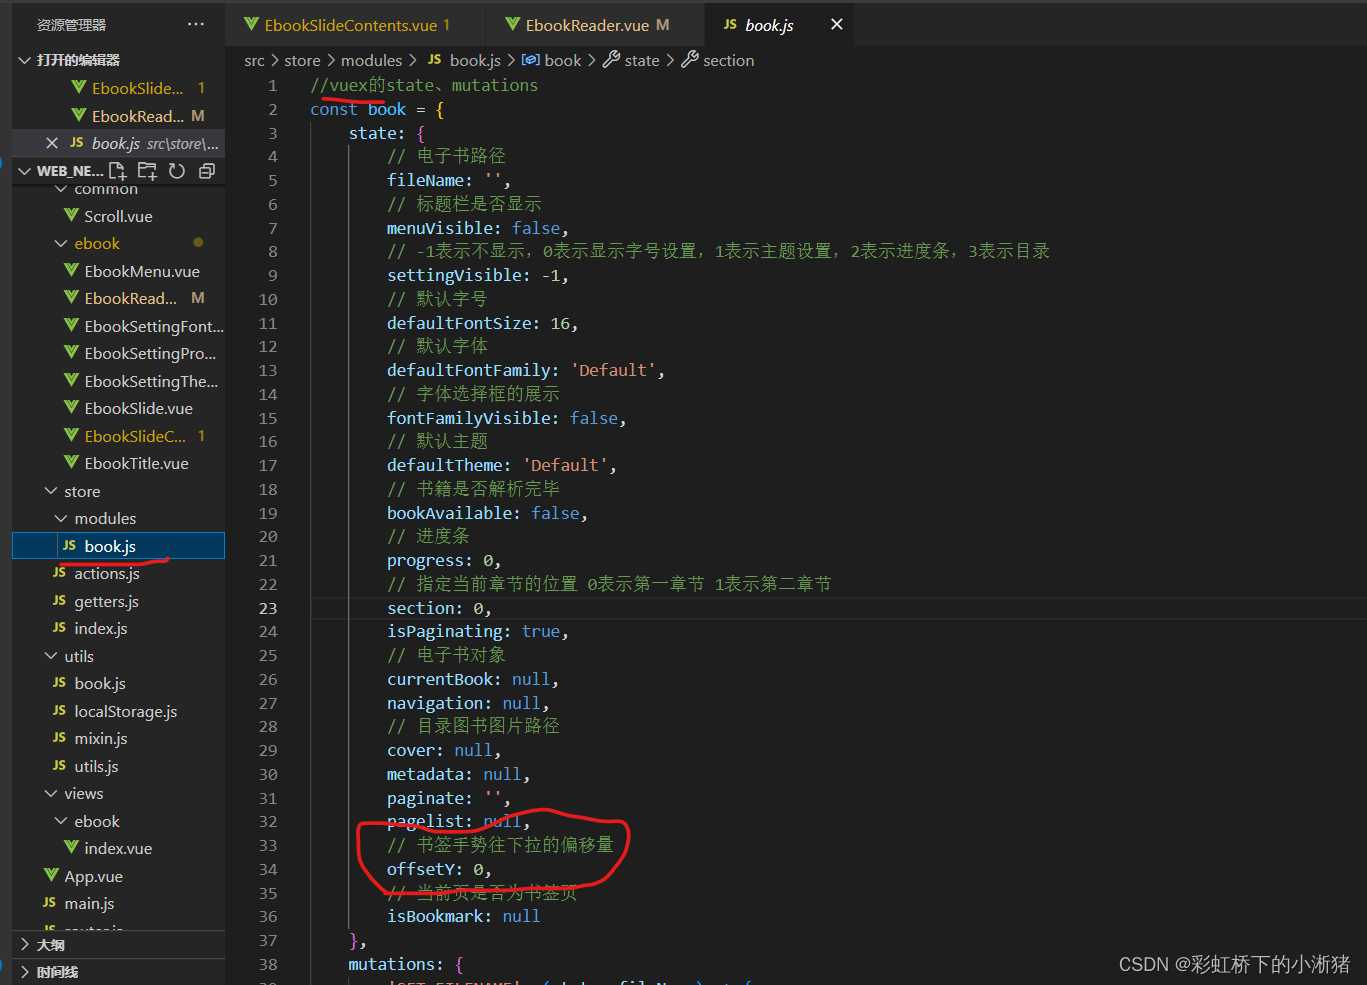
Task: Close book.js in the open editors list
Action: tap(52, 143)
